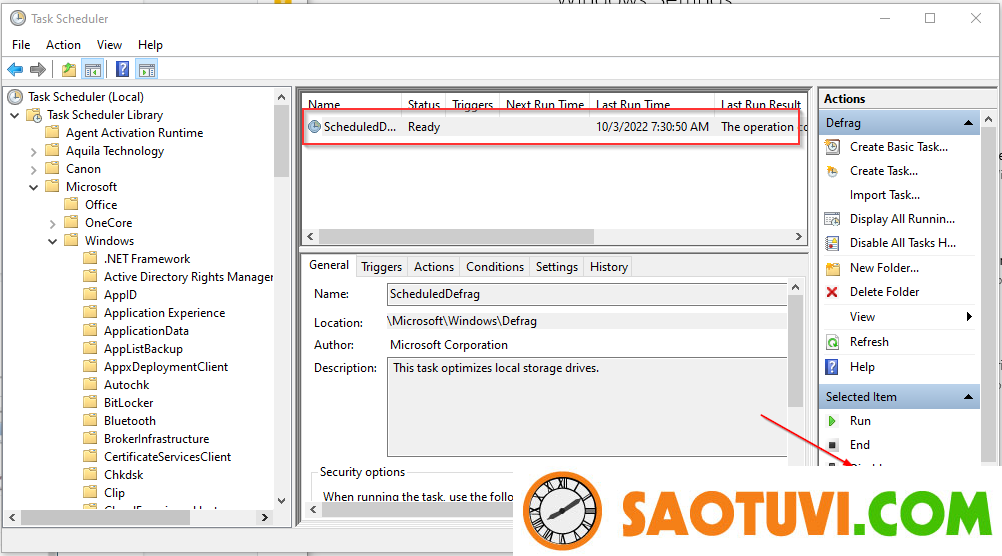Select the .NET Framework tree folder
The image size is (1002, 556).
tap(147, 259)
